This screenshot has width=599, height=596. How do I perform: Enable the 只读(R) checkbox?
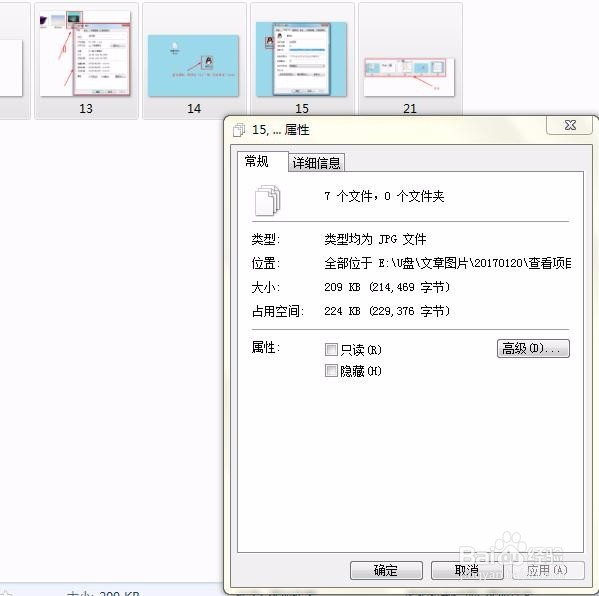[x=331, y=349]
